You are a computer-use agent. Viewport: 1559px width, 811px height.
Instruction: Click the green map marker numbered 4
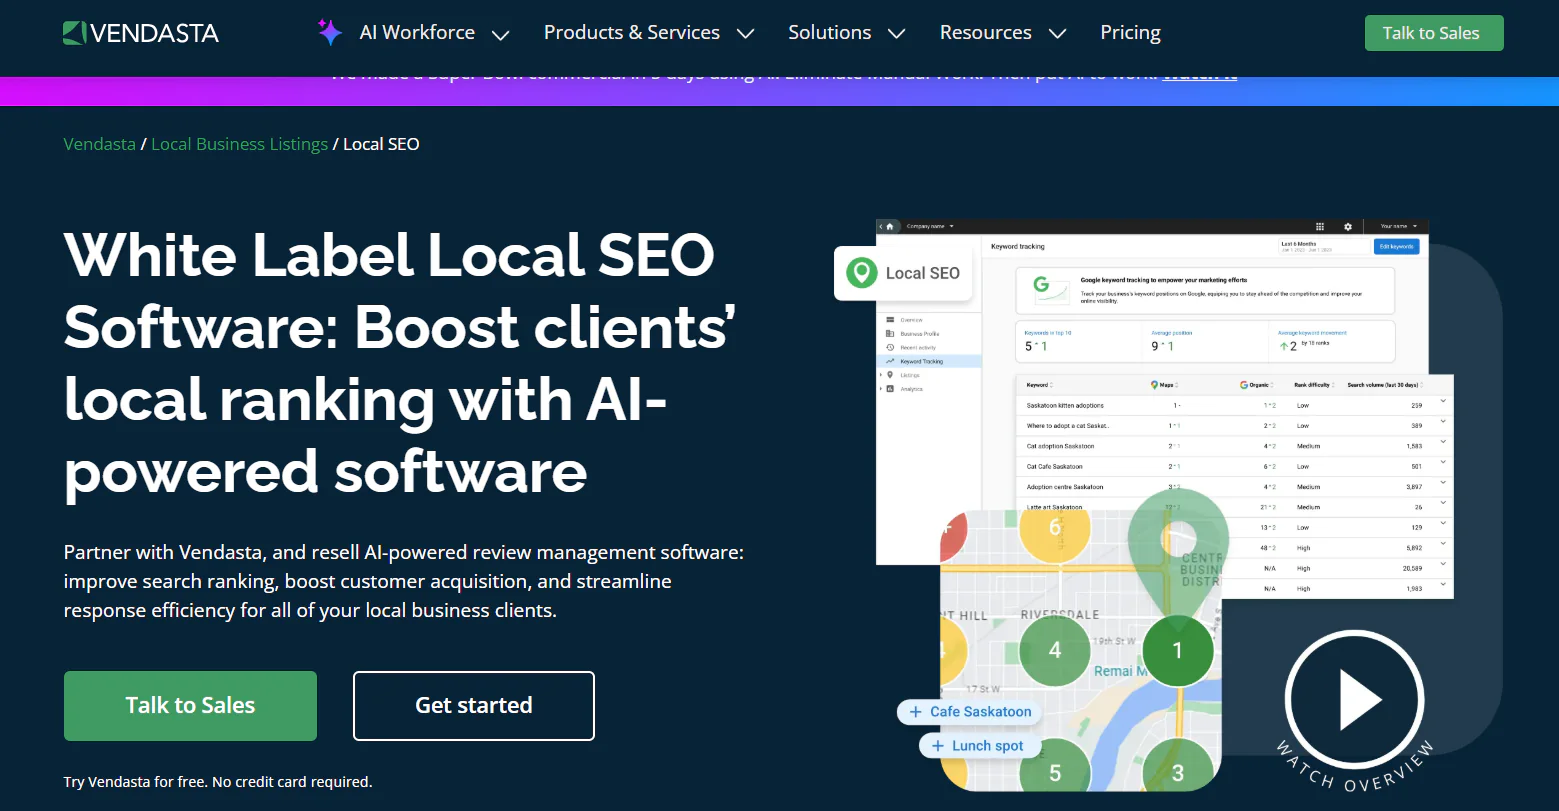[x=1054, y=650]
